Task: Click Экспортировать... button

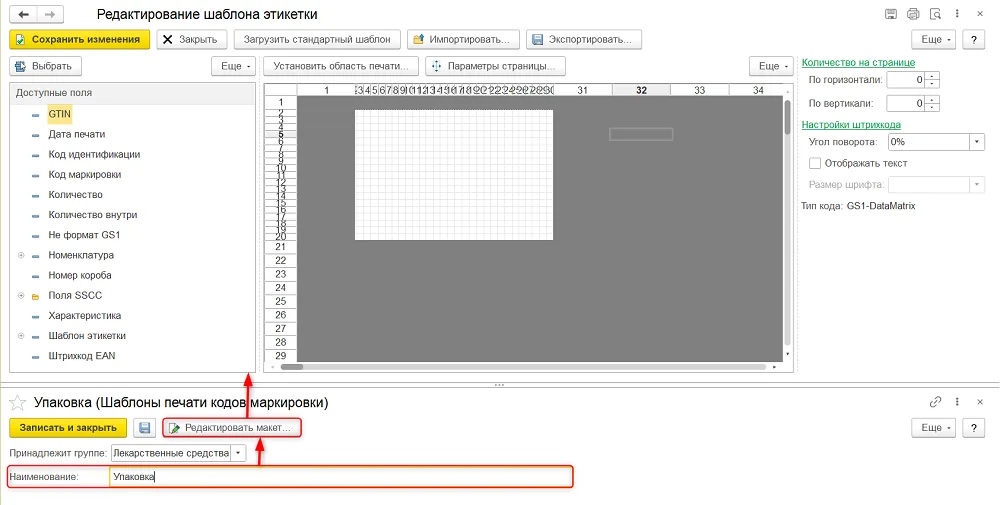Action: [x=584, y=40]
